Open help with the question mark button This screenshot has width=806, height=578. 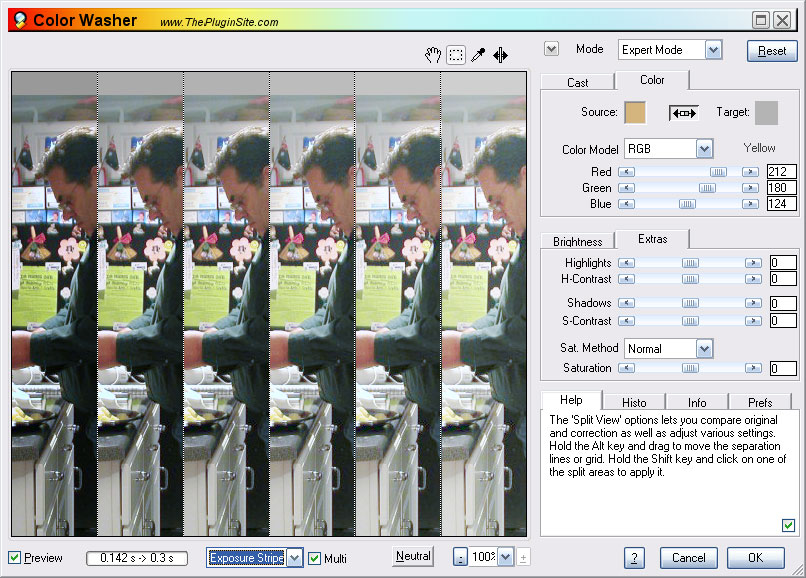point(634,558)
